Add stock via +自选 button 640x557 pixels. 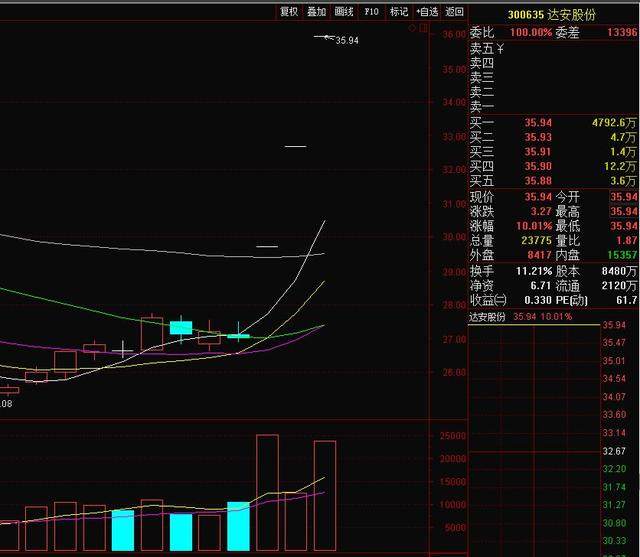pos(427,12)
